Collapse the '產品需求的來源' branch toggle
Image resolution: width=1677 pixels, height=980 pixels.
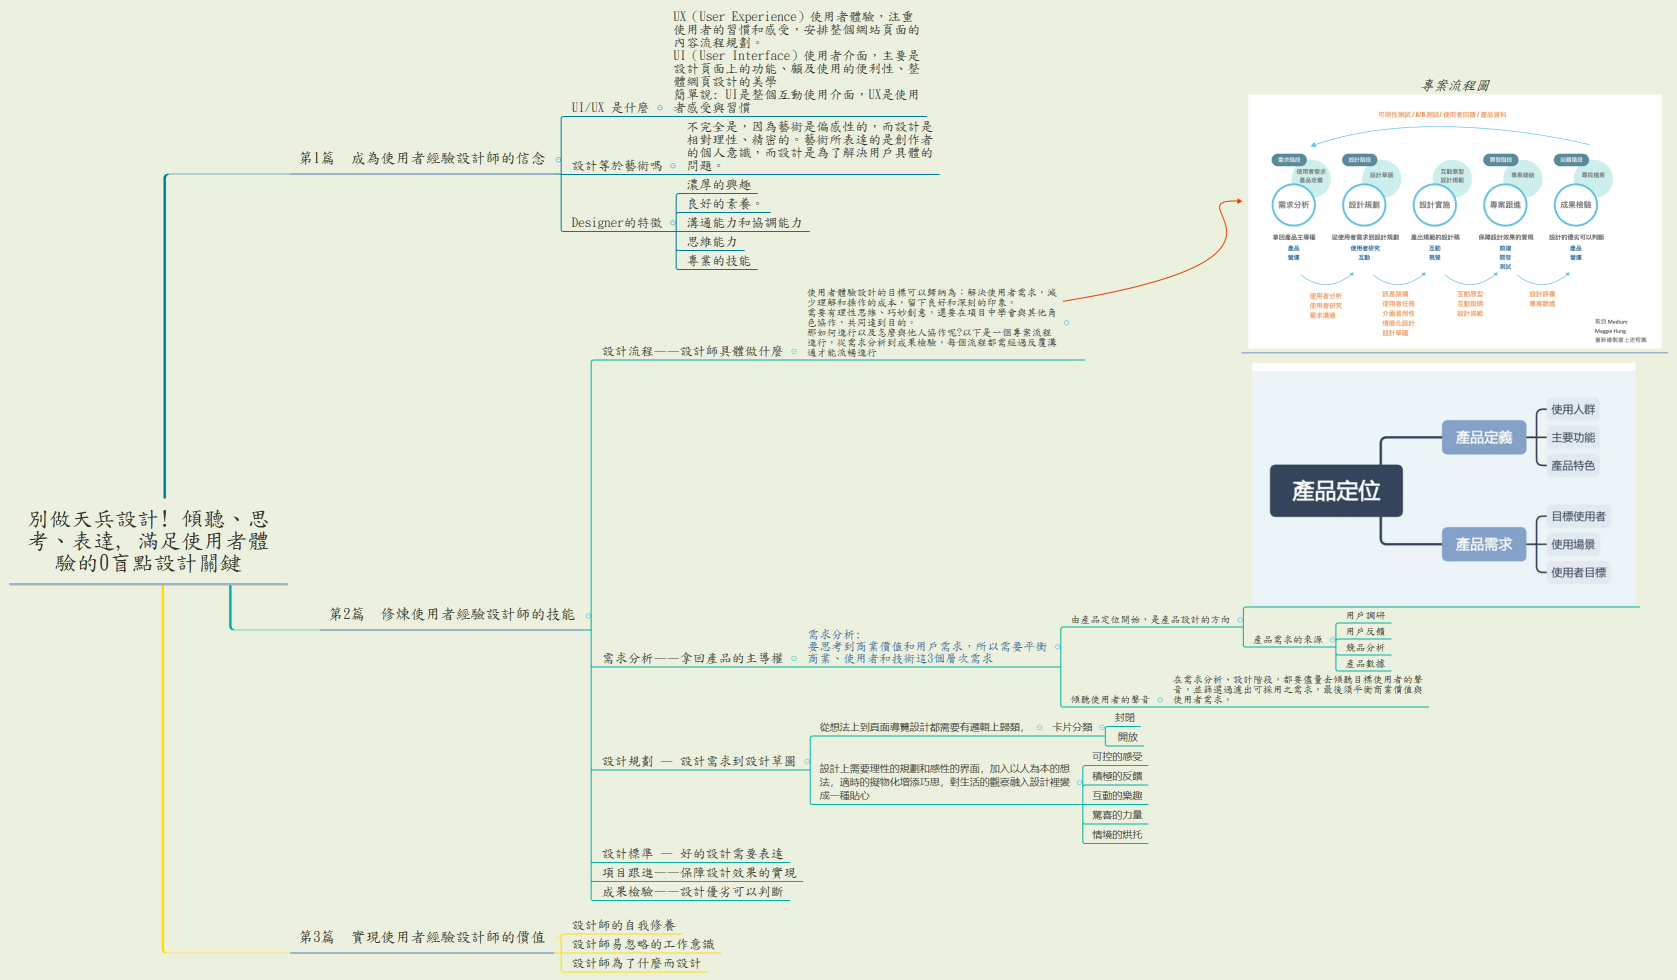pyautogui.click(x=1332, y=639)
